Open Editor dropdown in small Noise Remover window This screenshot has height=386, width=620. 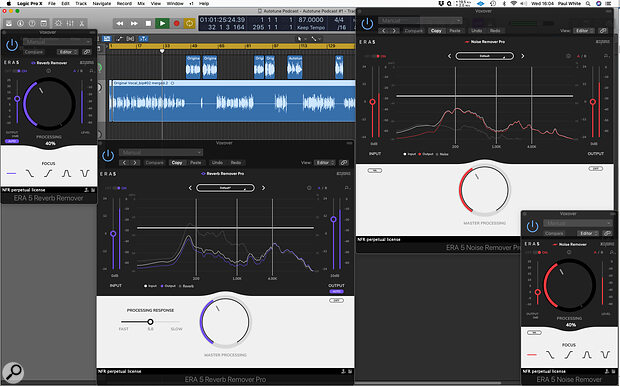tap(588, 233)
